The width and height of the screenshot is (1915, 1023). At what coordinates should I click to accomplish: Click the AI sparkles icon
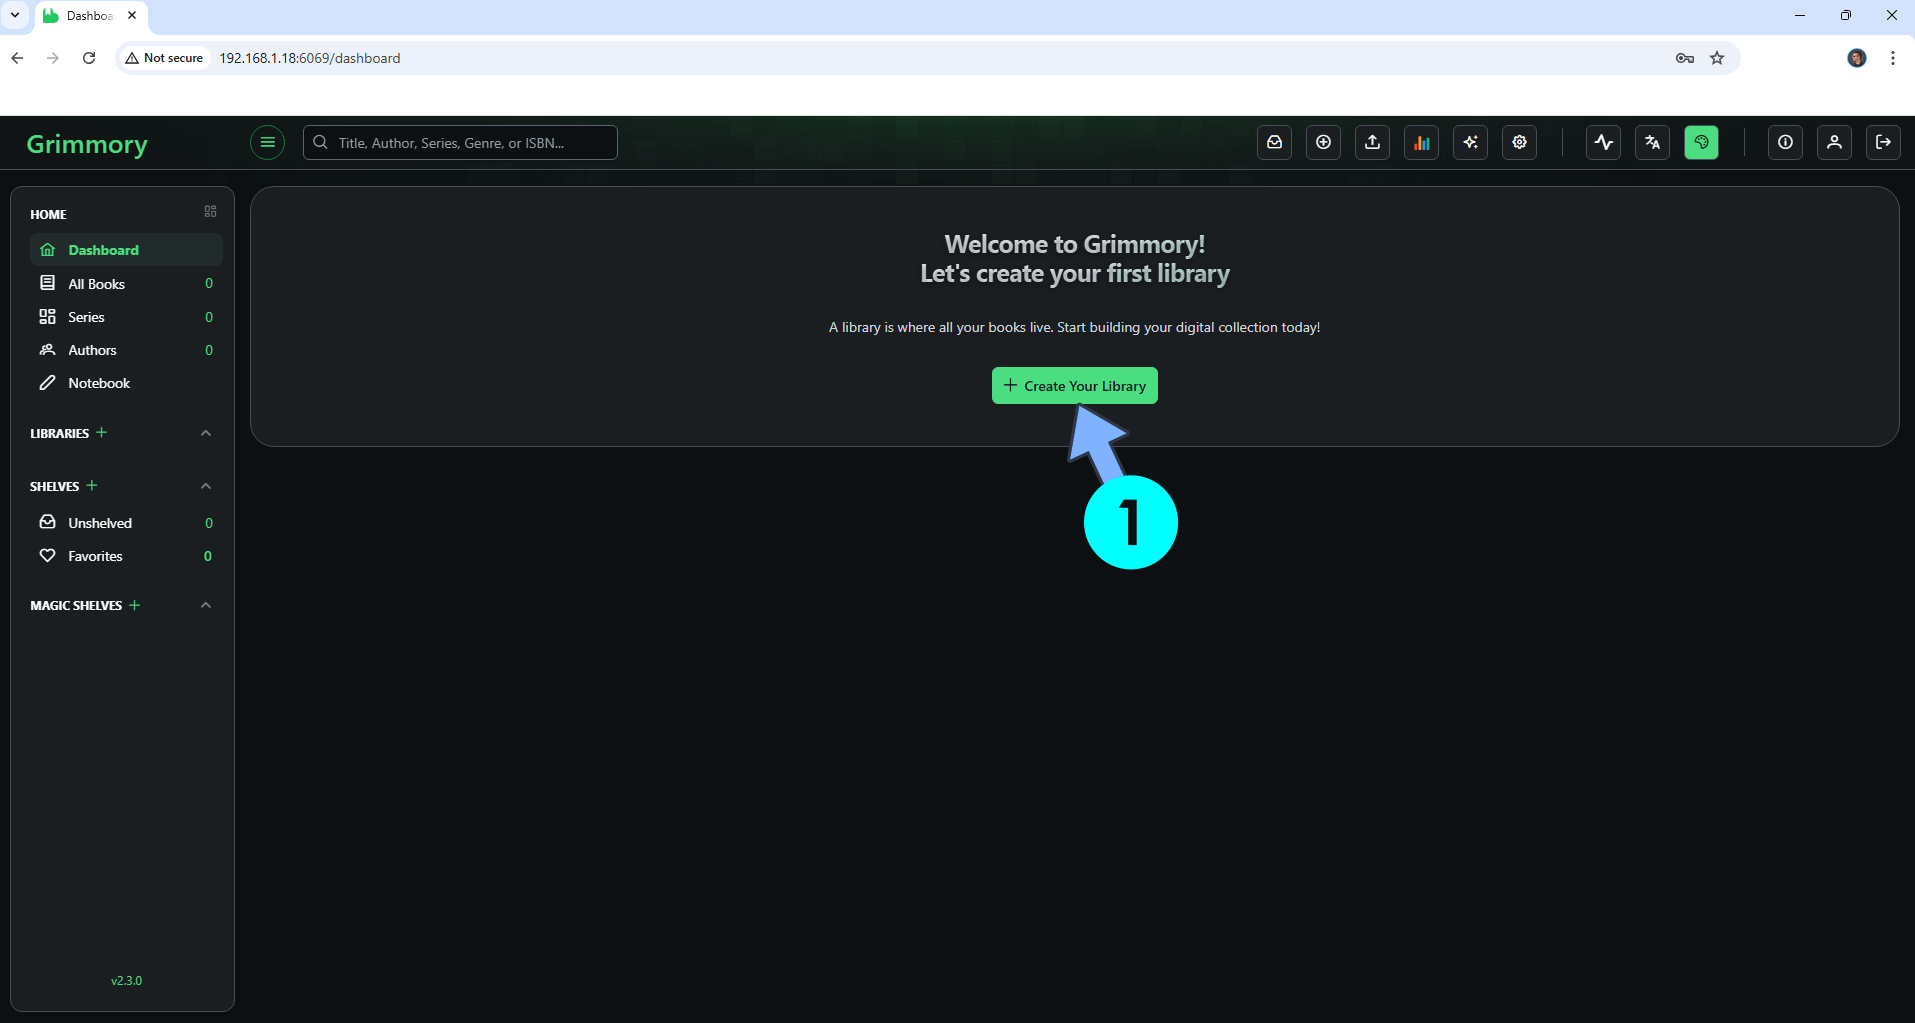(x=1470, y=142)
